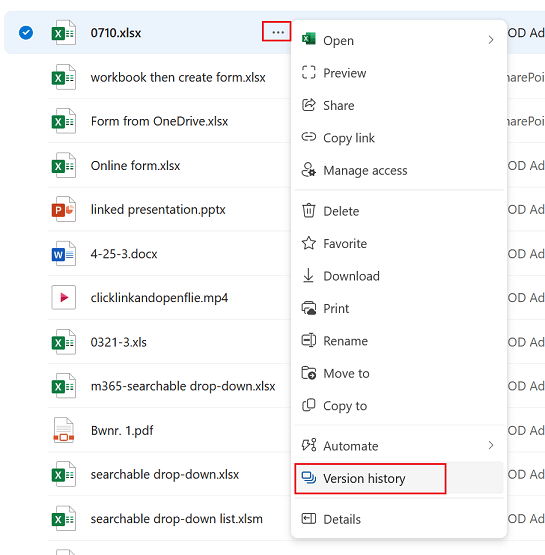Choose Print in the context menu
The width and height of the screenshot is (545, 555).
(399, 308)
